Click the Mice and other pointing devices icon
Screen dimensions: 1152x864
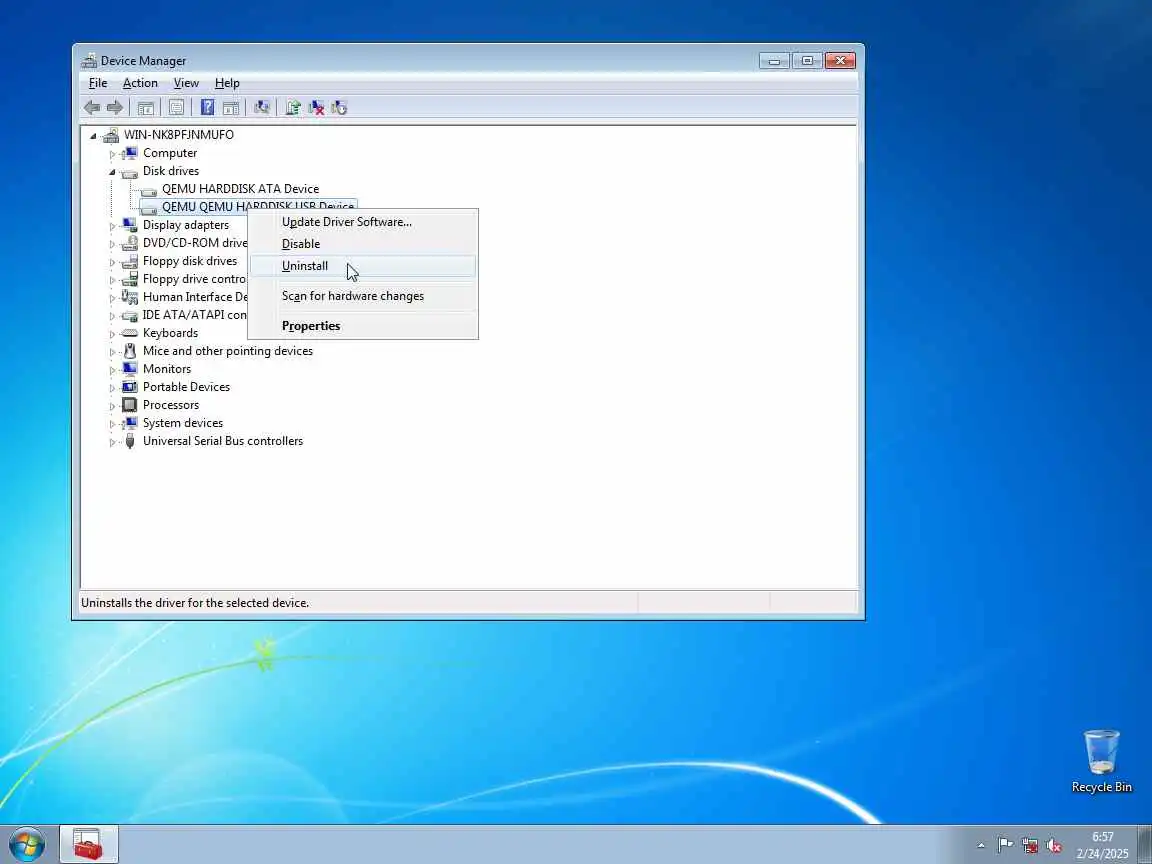click(130, 351)
